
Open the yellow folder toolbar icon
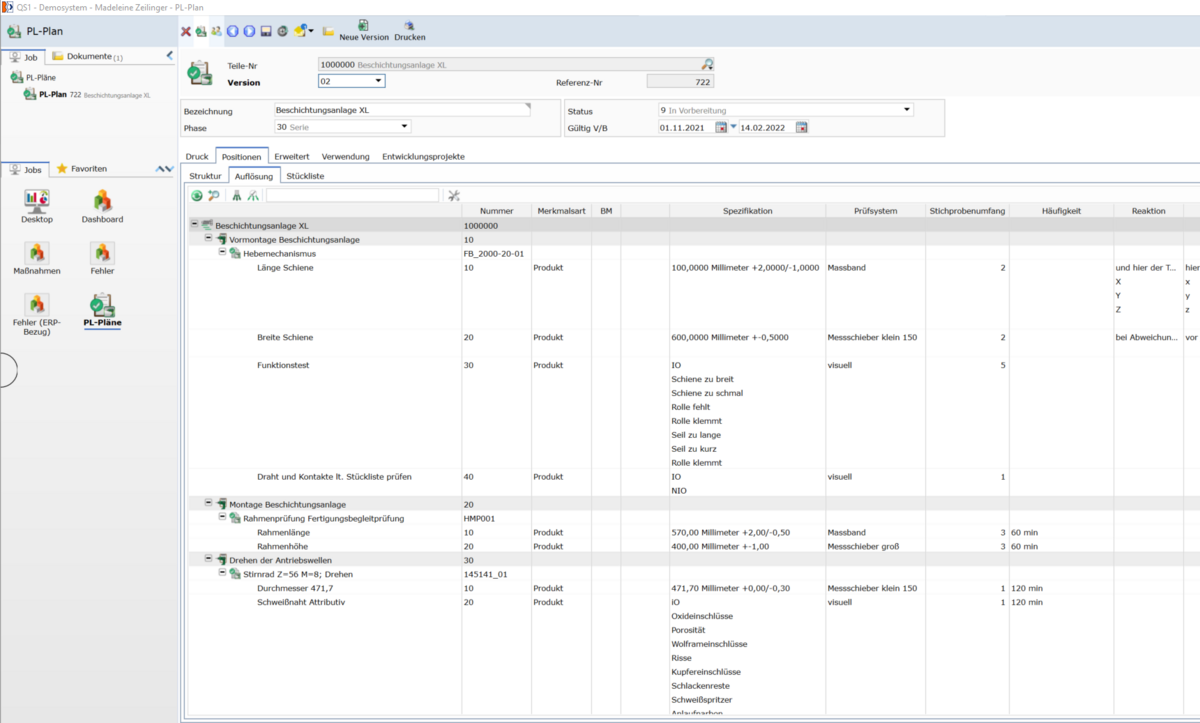[329, 31]
